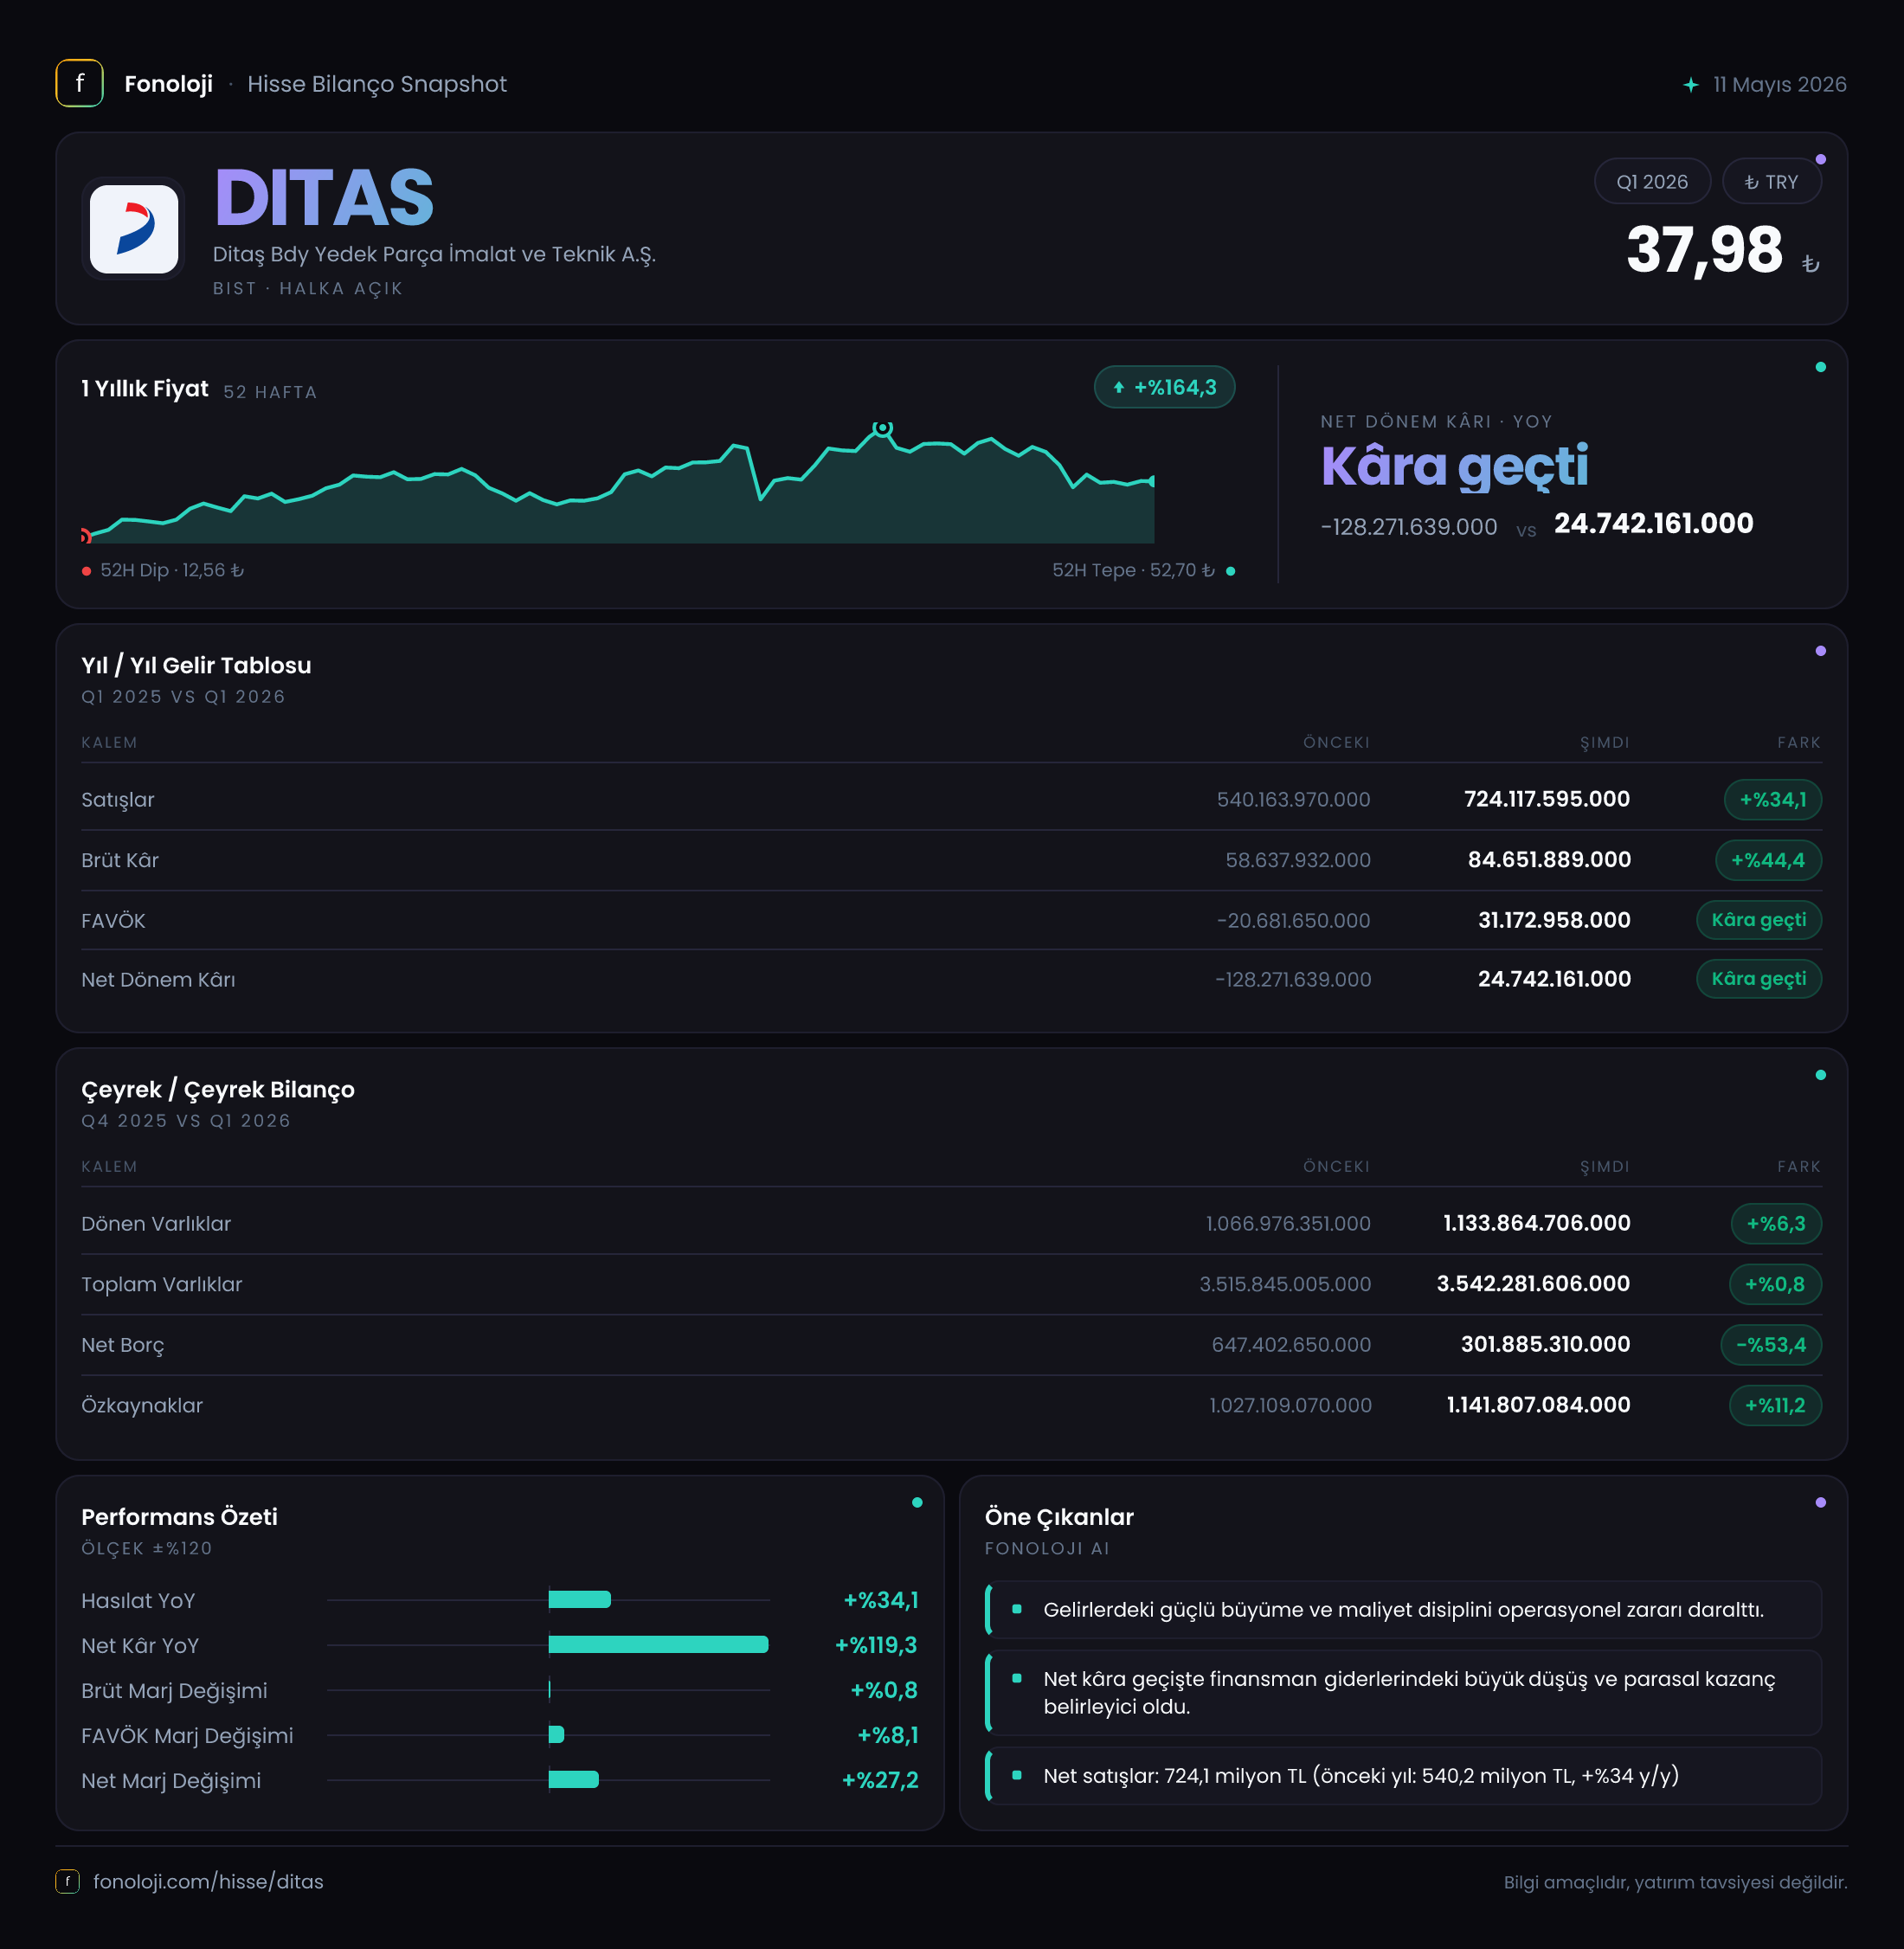Click the +%164,3 yearly change badge

1164,388
